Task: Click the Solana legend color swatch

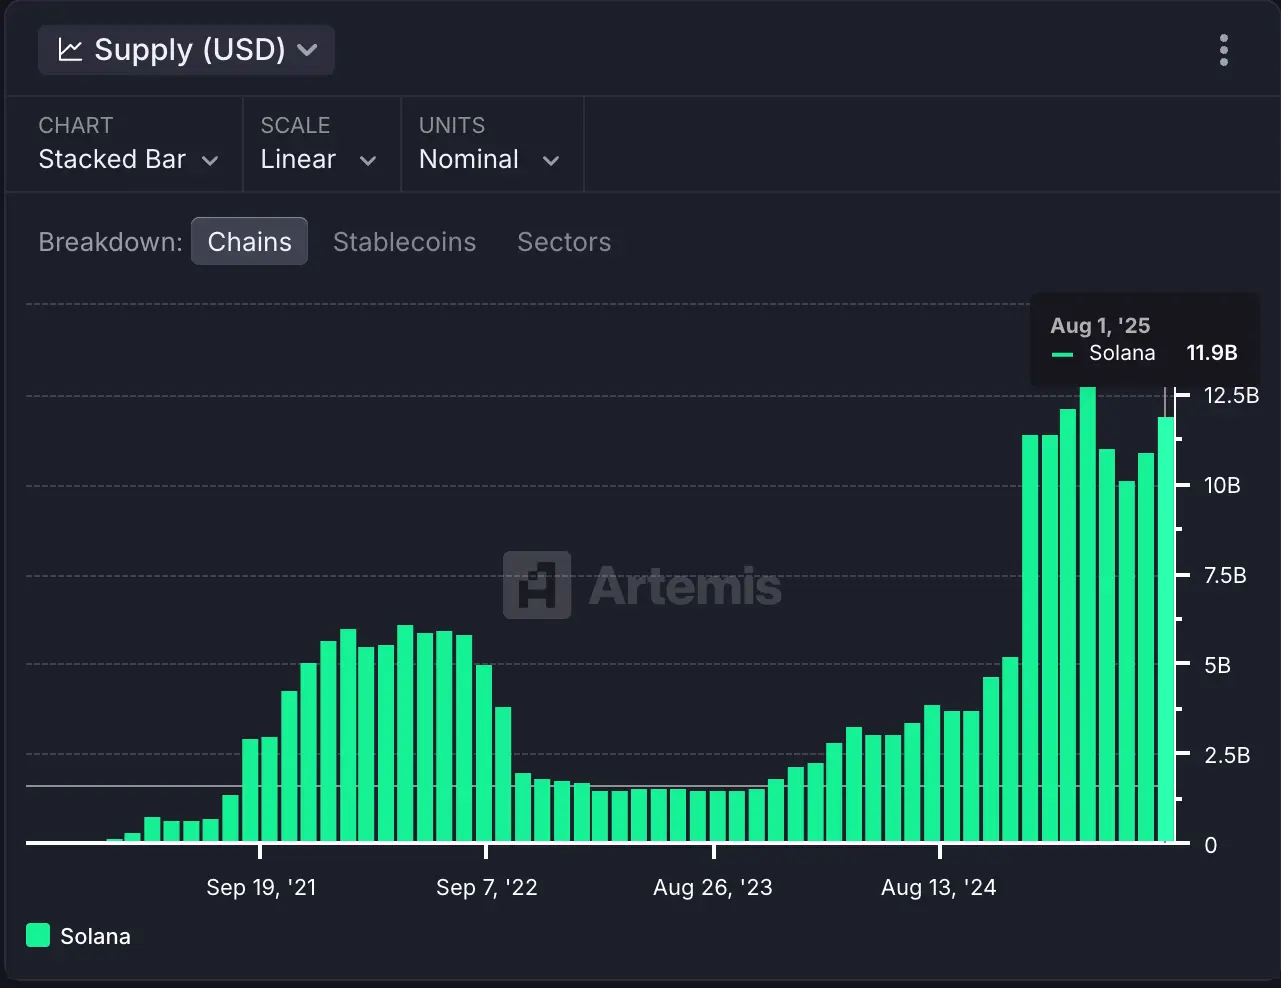Action: (x=37, y=935)
